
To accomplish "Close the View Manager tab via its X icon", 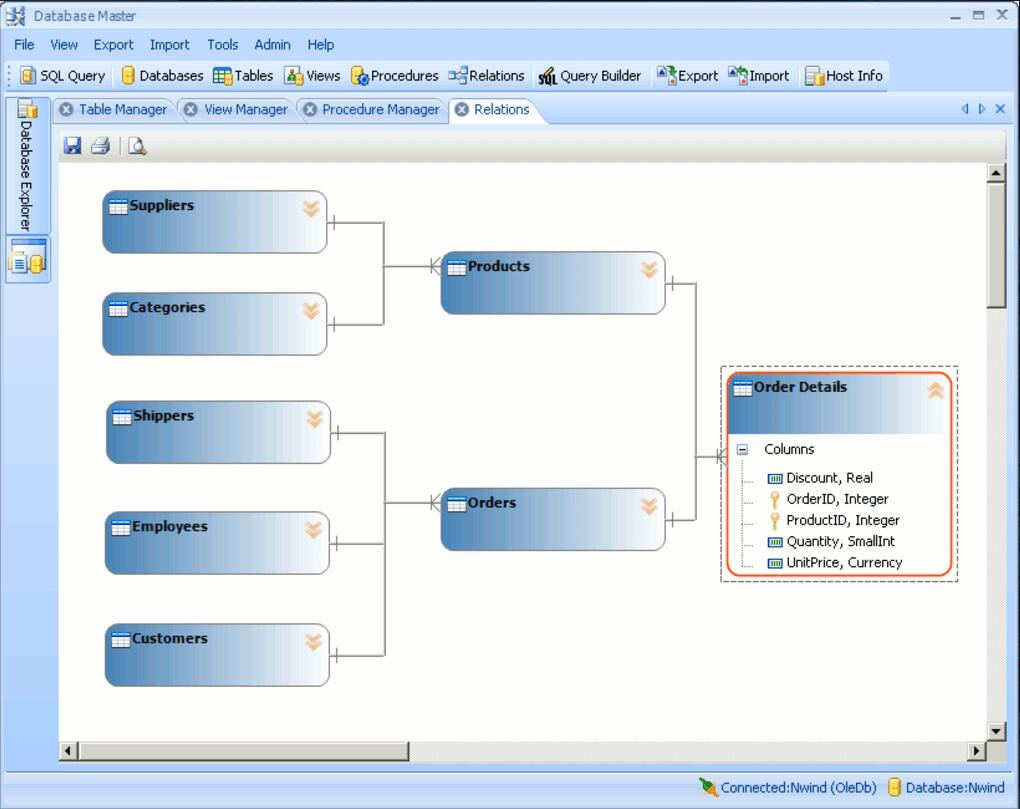I will 191,109.
